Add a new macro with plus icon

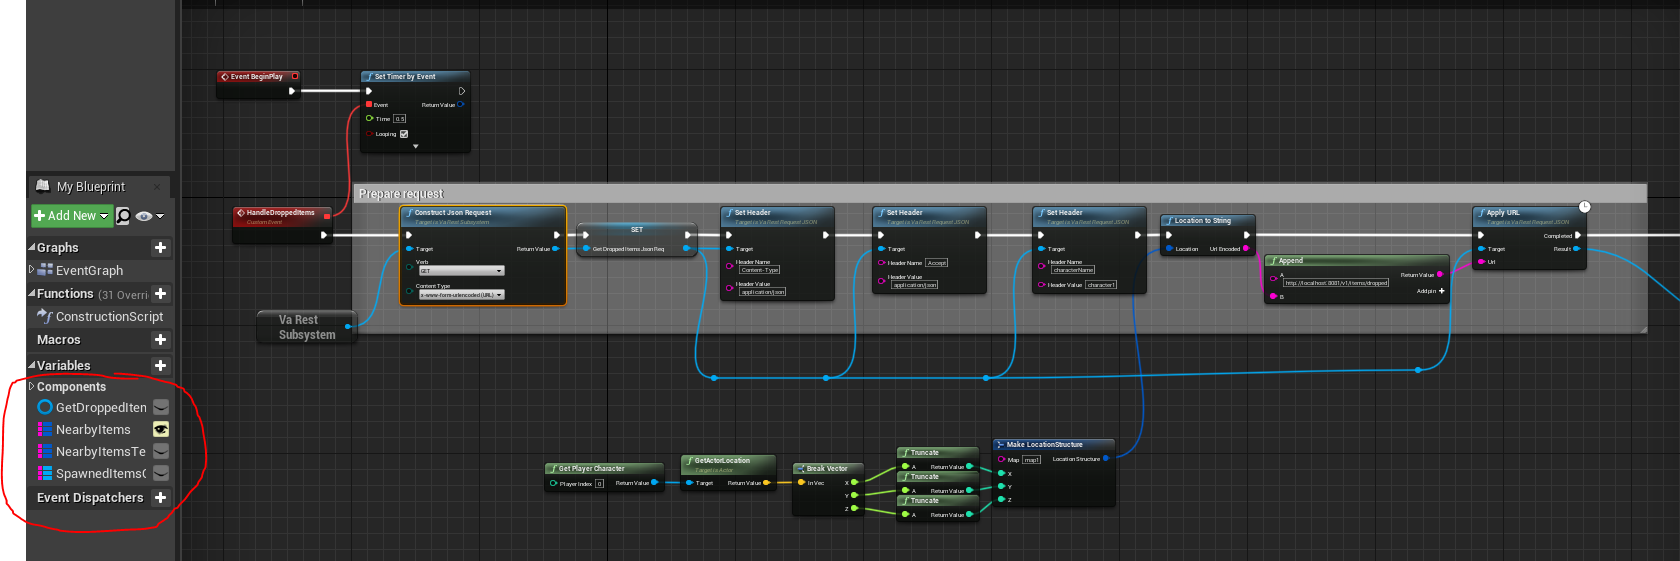[160, 340]
